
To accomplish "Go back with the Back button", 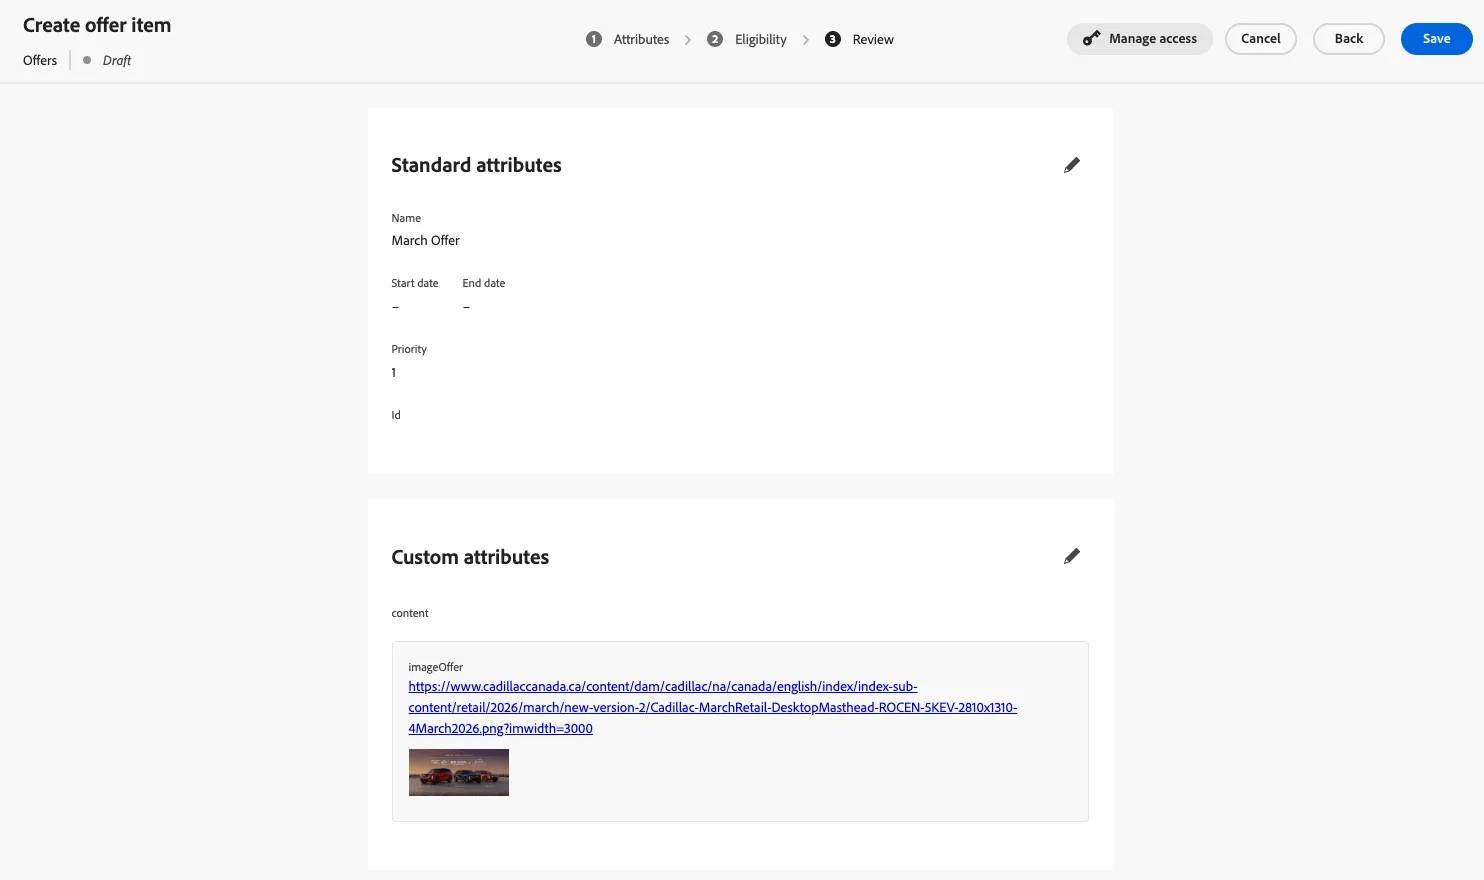I will click(1349, 39).
